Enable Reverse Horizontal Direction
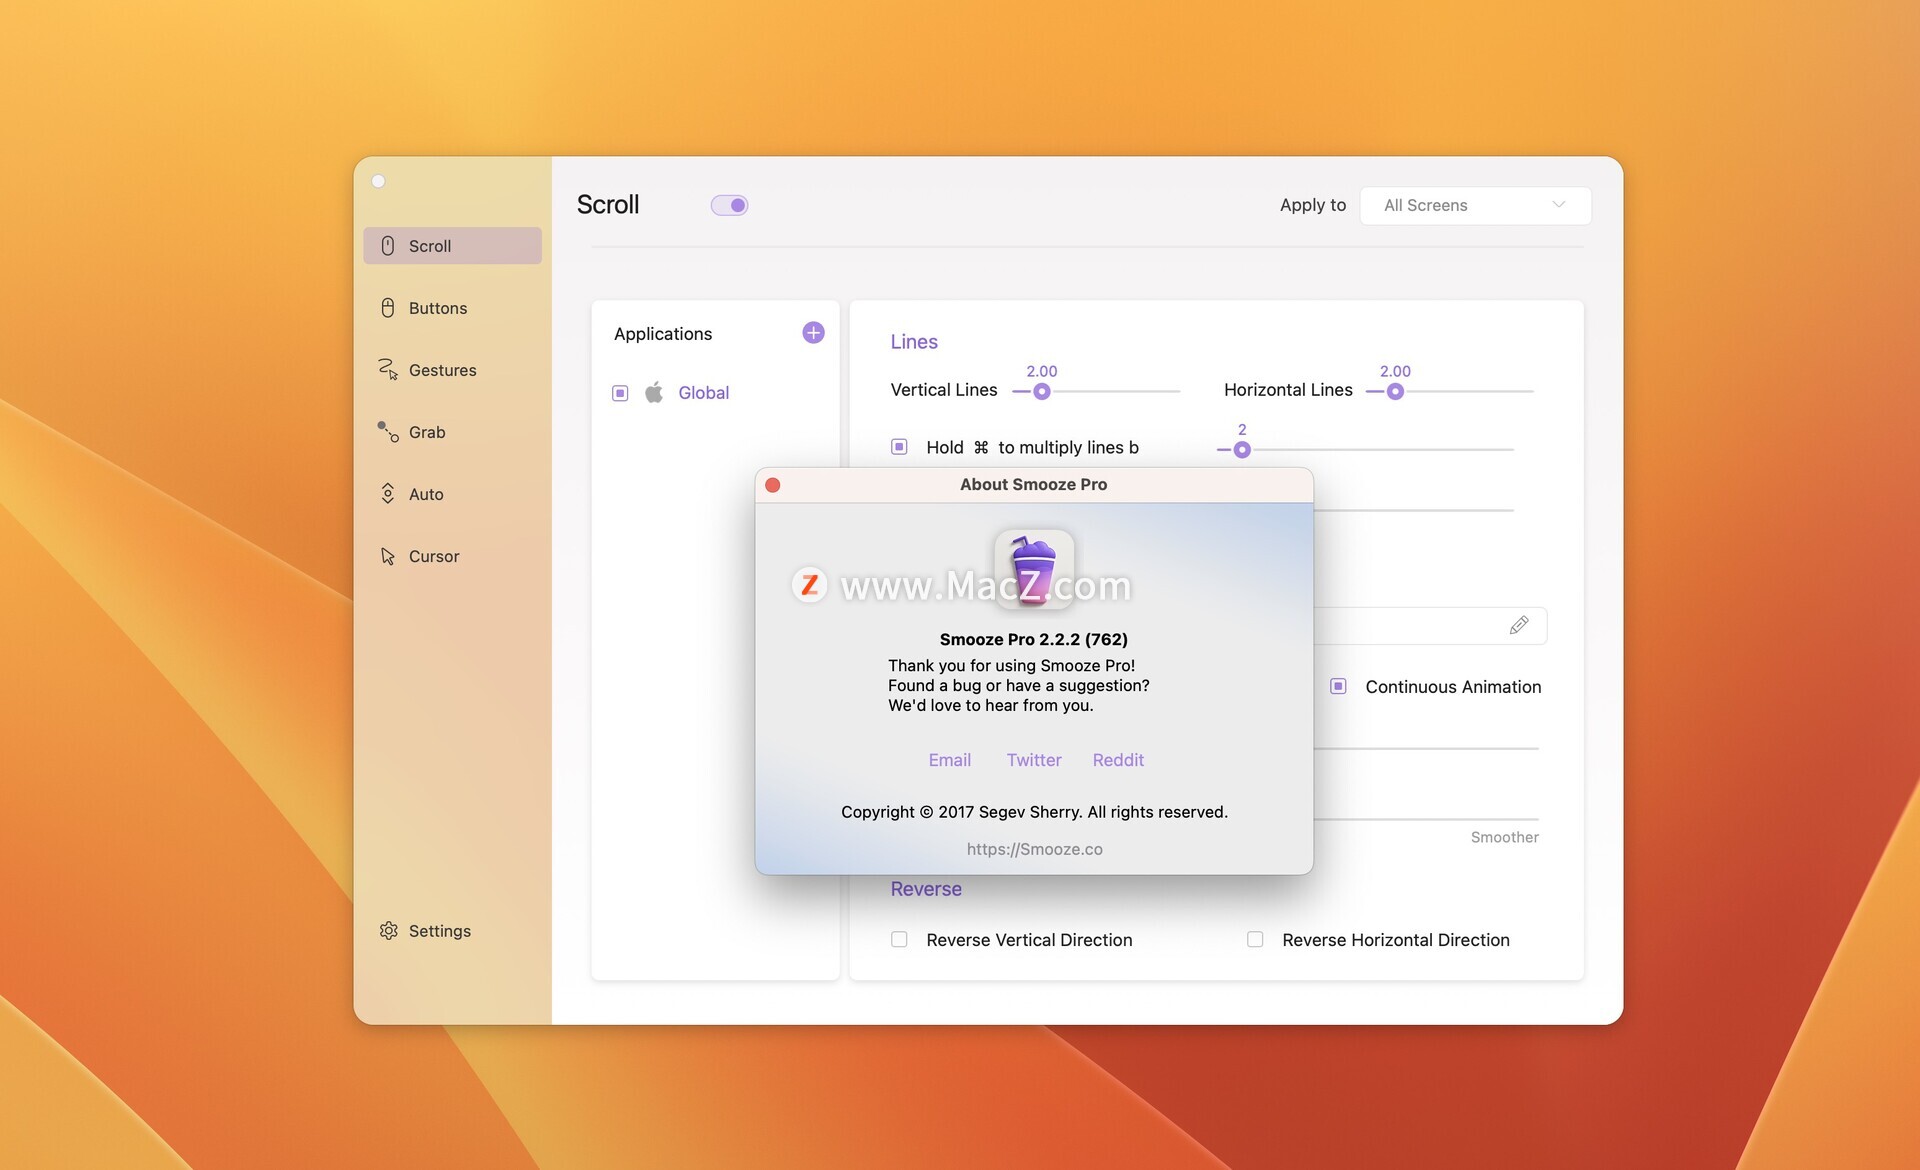This screenshot has width=1920, height=1170. [x=1255, y=940]
